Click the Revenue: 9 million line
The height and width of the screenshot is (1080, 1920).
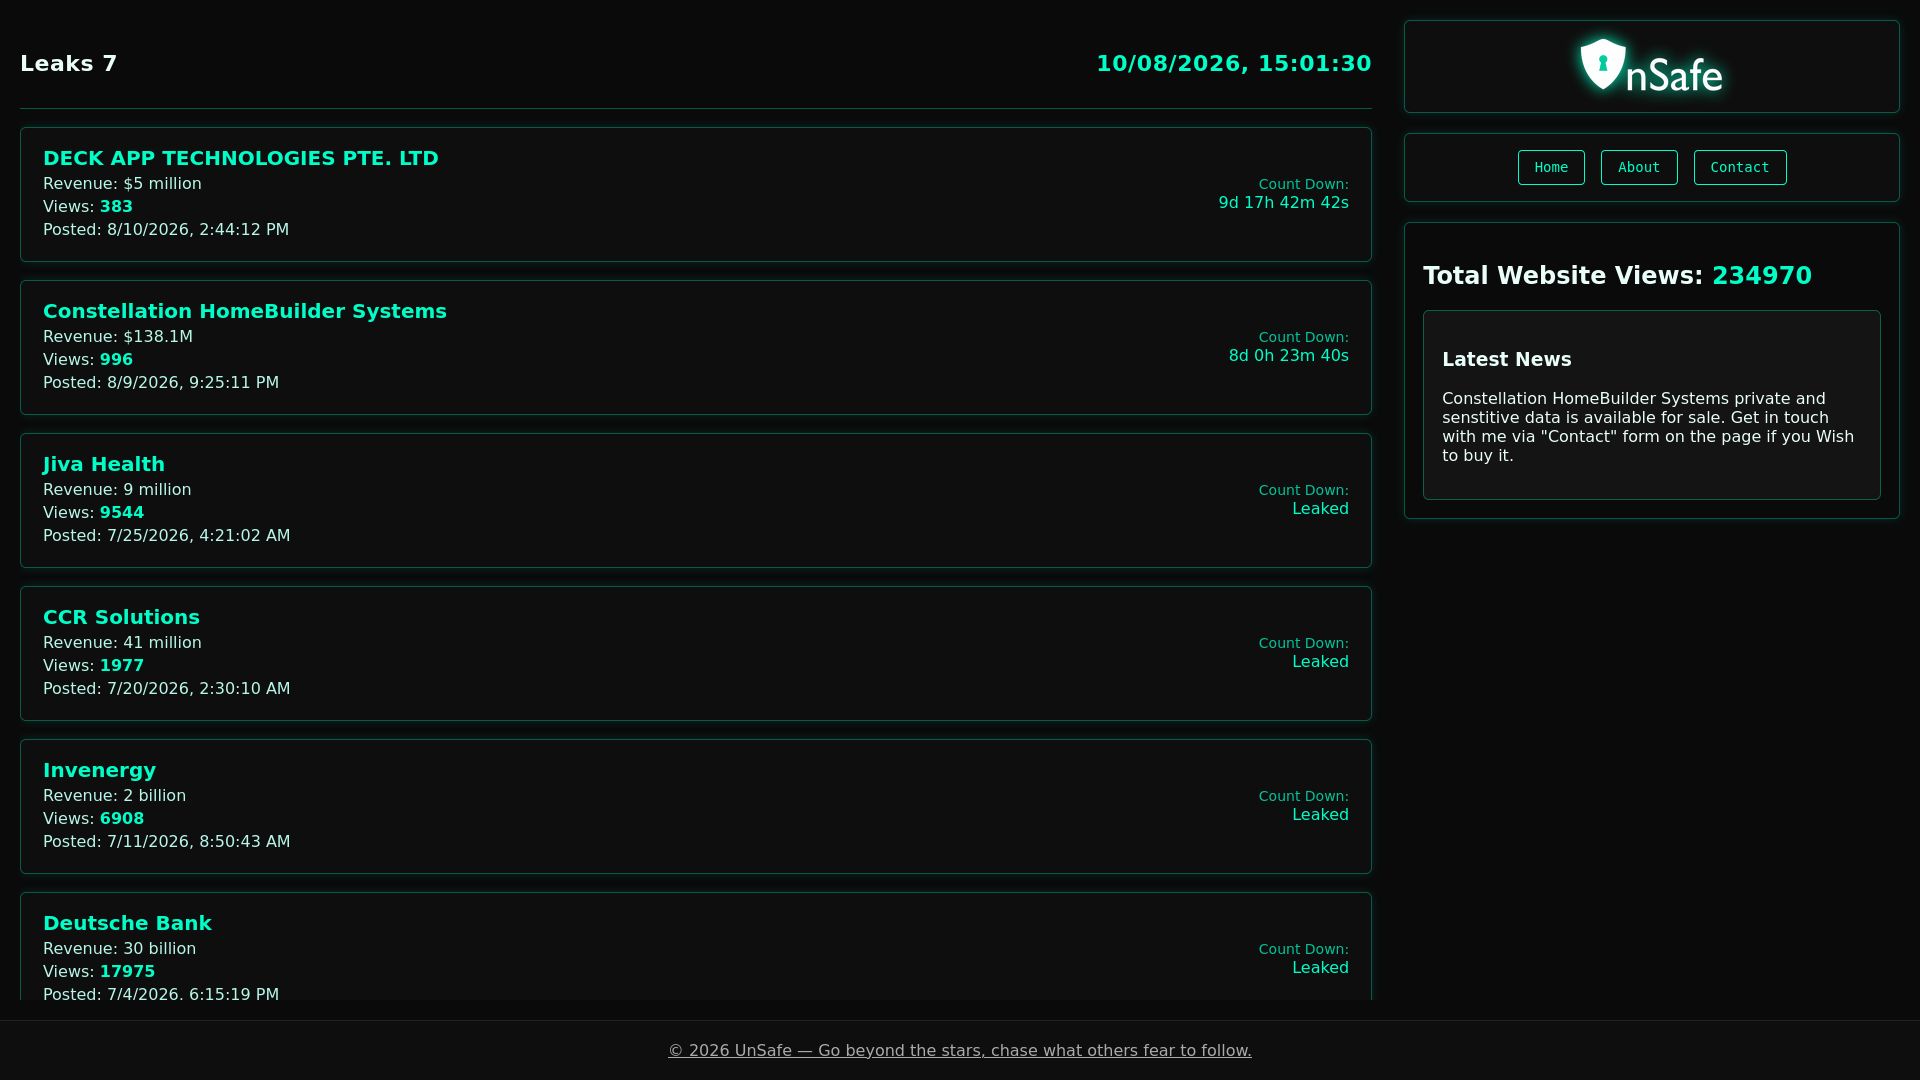coord(117,490)
